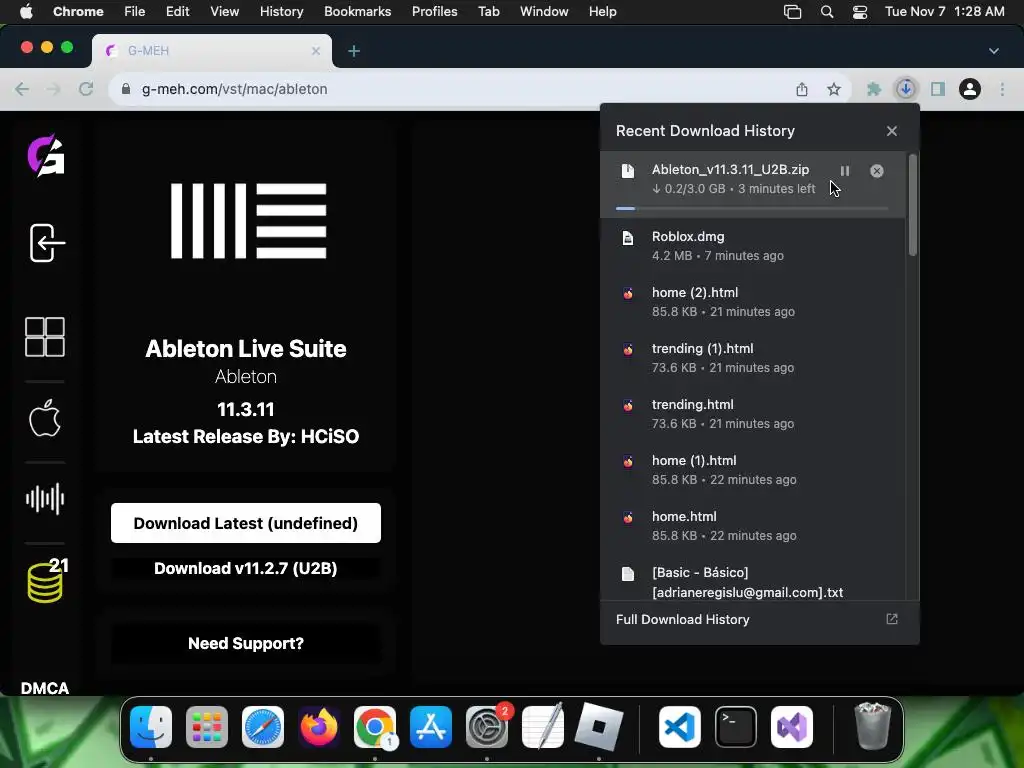
Task: Open the Apple Mac section icon
Action: [44, 418]
